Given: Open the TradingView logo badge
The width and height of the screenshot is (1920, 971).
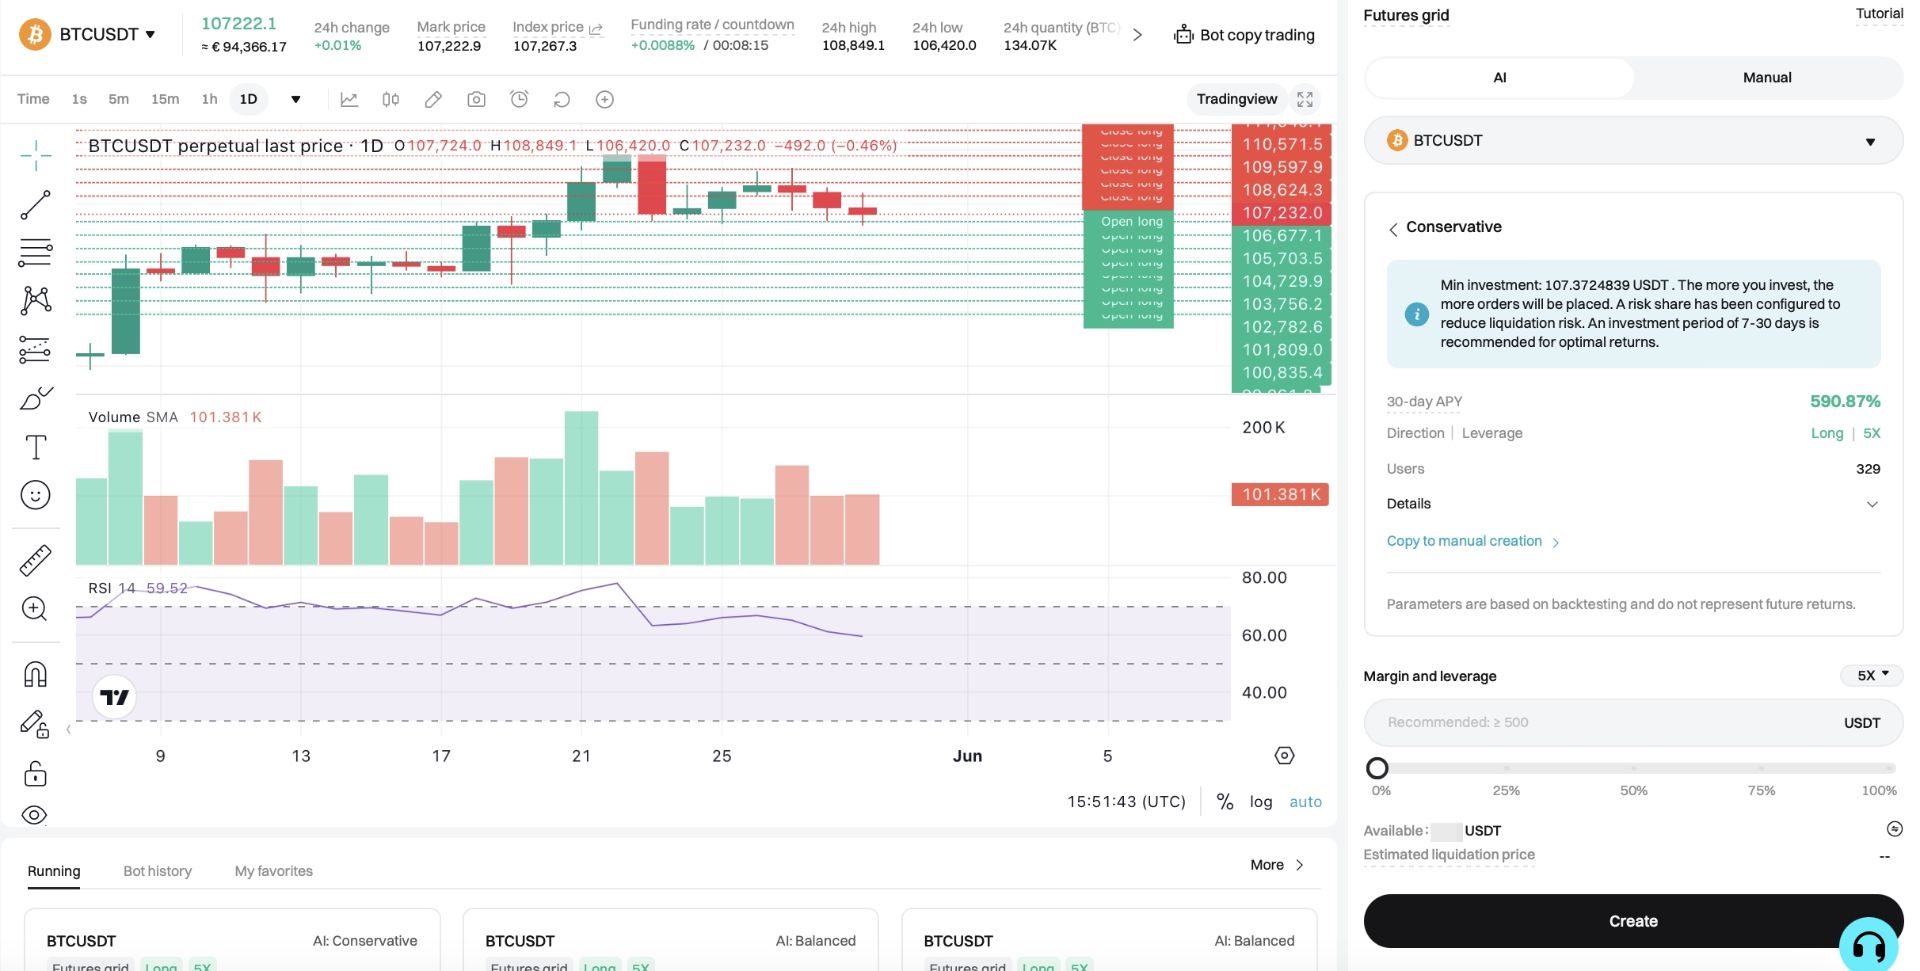Looking at the screenshot, I should click(x=114, y=697).
